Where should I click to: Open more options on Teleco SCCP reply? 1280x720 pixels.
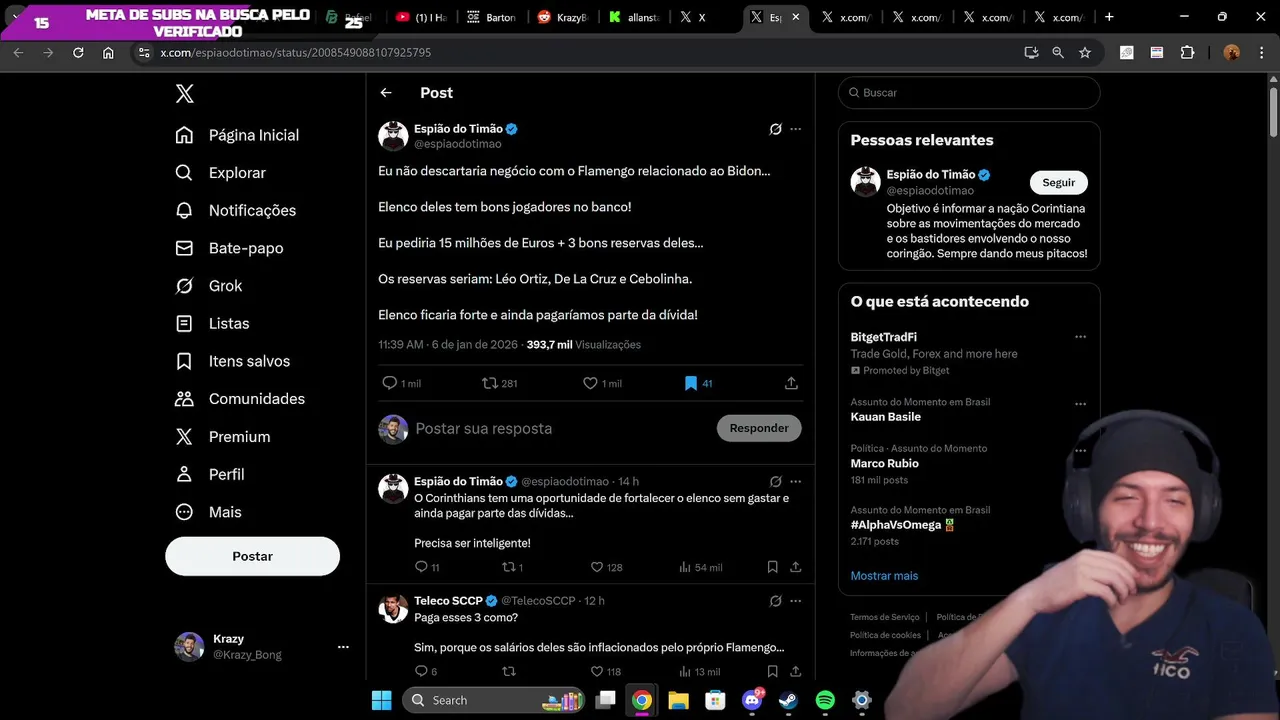(796, 601)
